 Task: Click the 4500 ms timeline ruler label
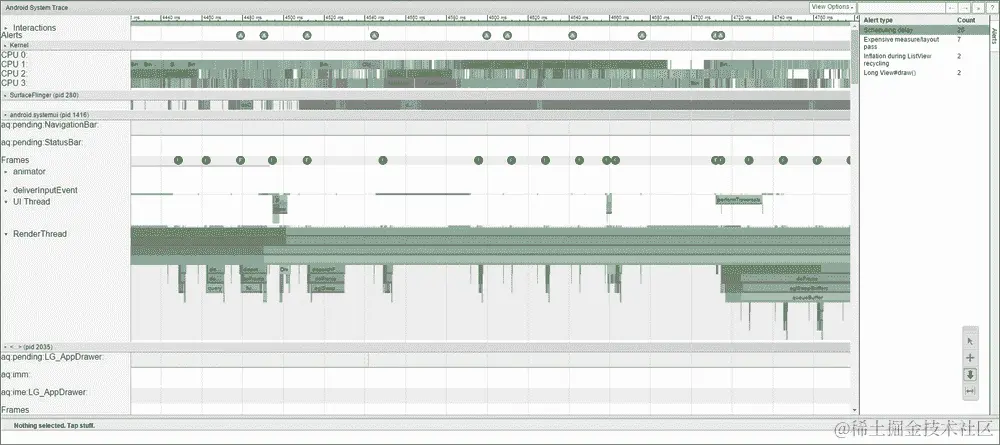[x=294, y=18]
